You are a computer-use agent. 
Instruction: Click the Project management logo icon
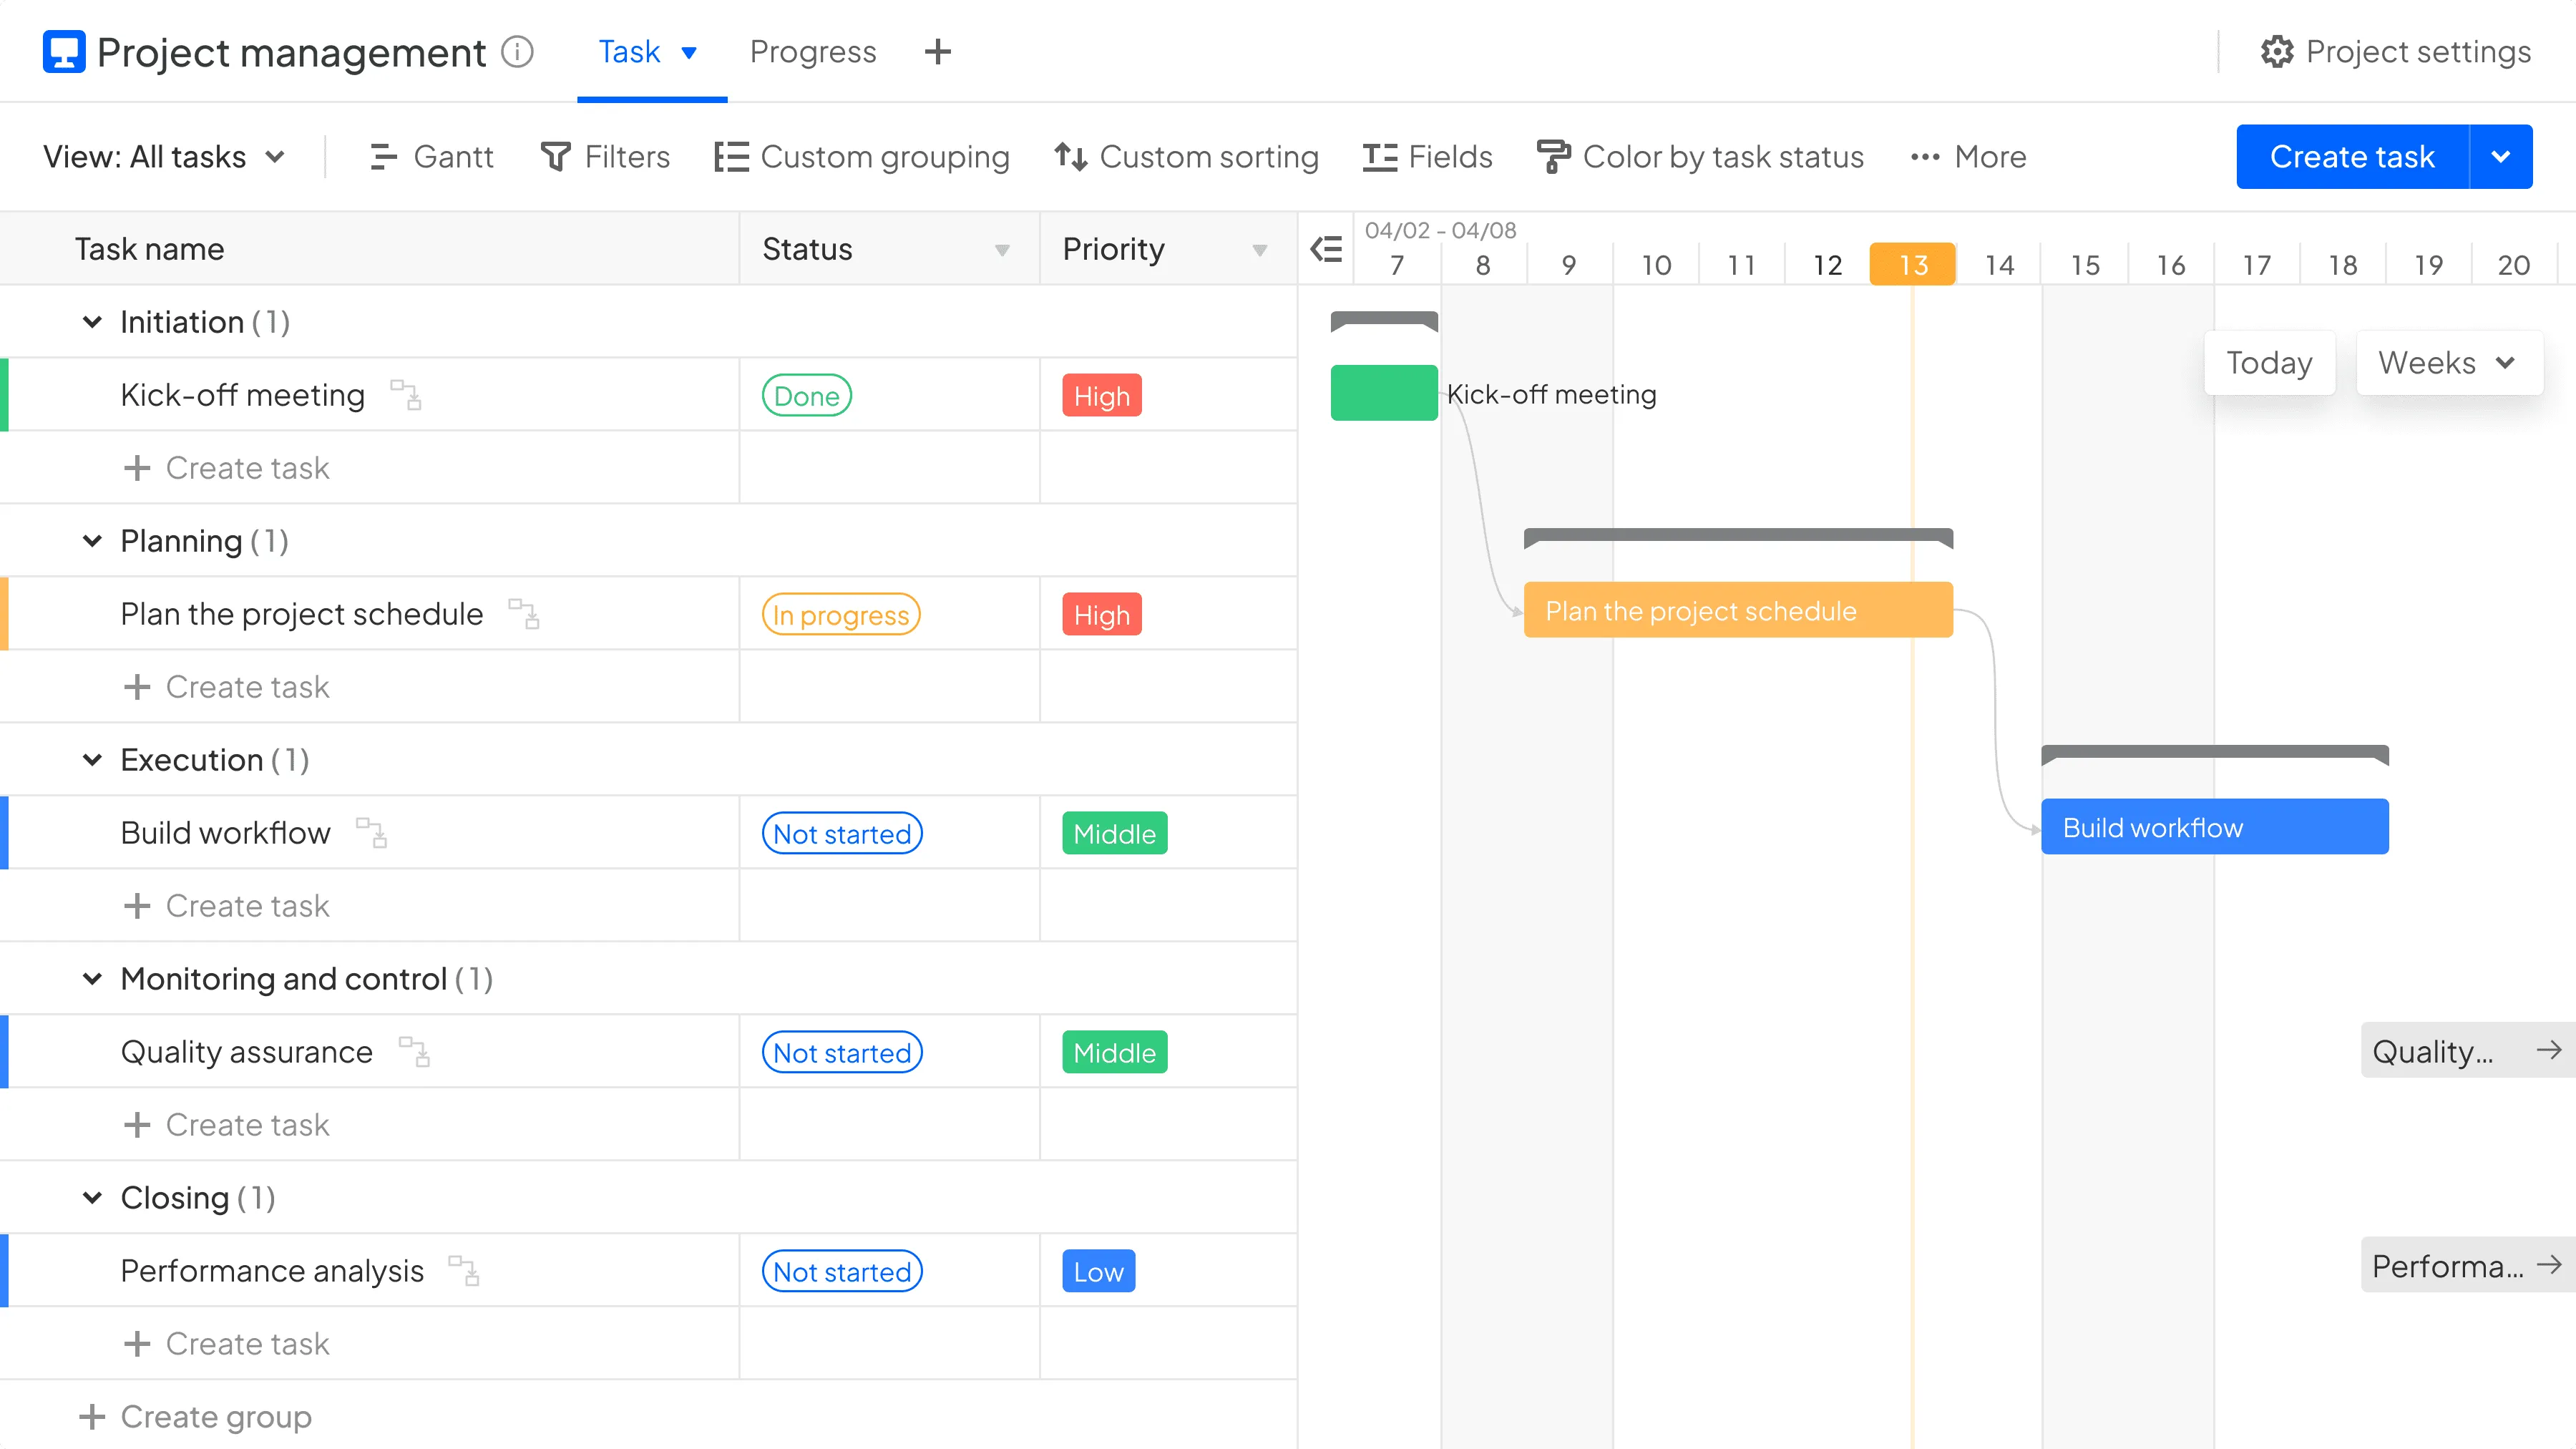64,52
